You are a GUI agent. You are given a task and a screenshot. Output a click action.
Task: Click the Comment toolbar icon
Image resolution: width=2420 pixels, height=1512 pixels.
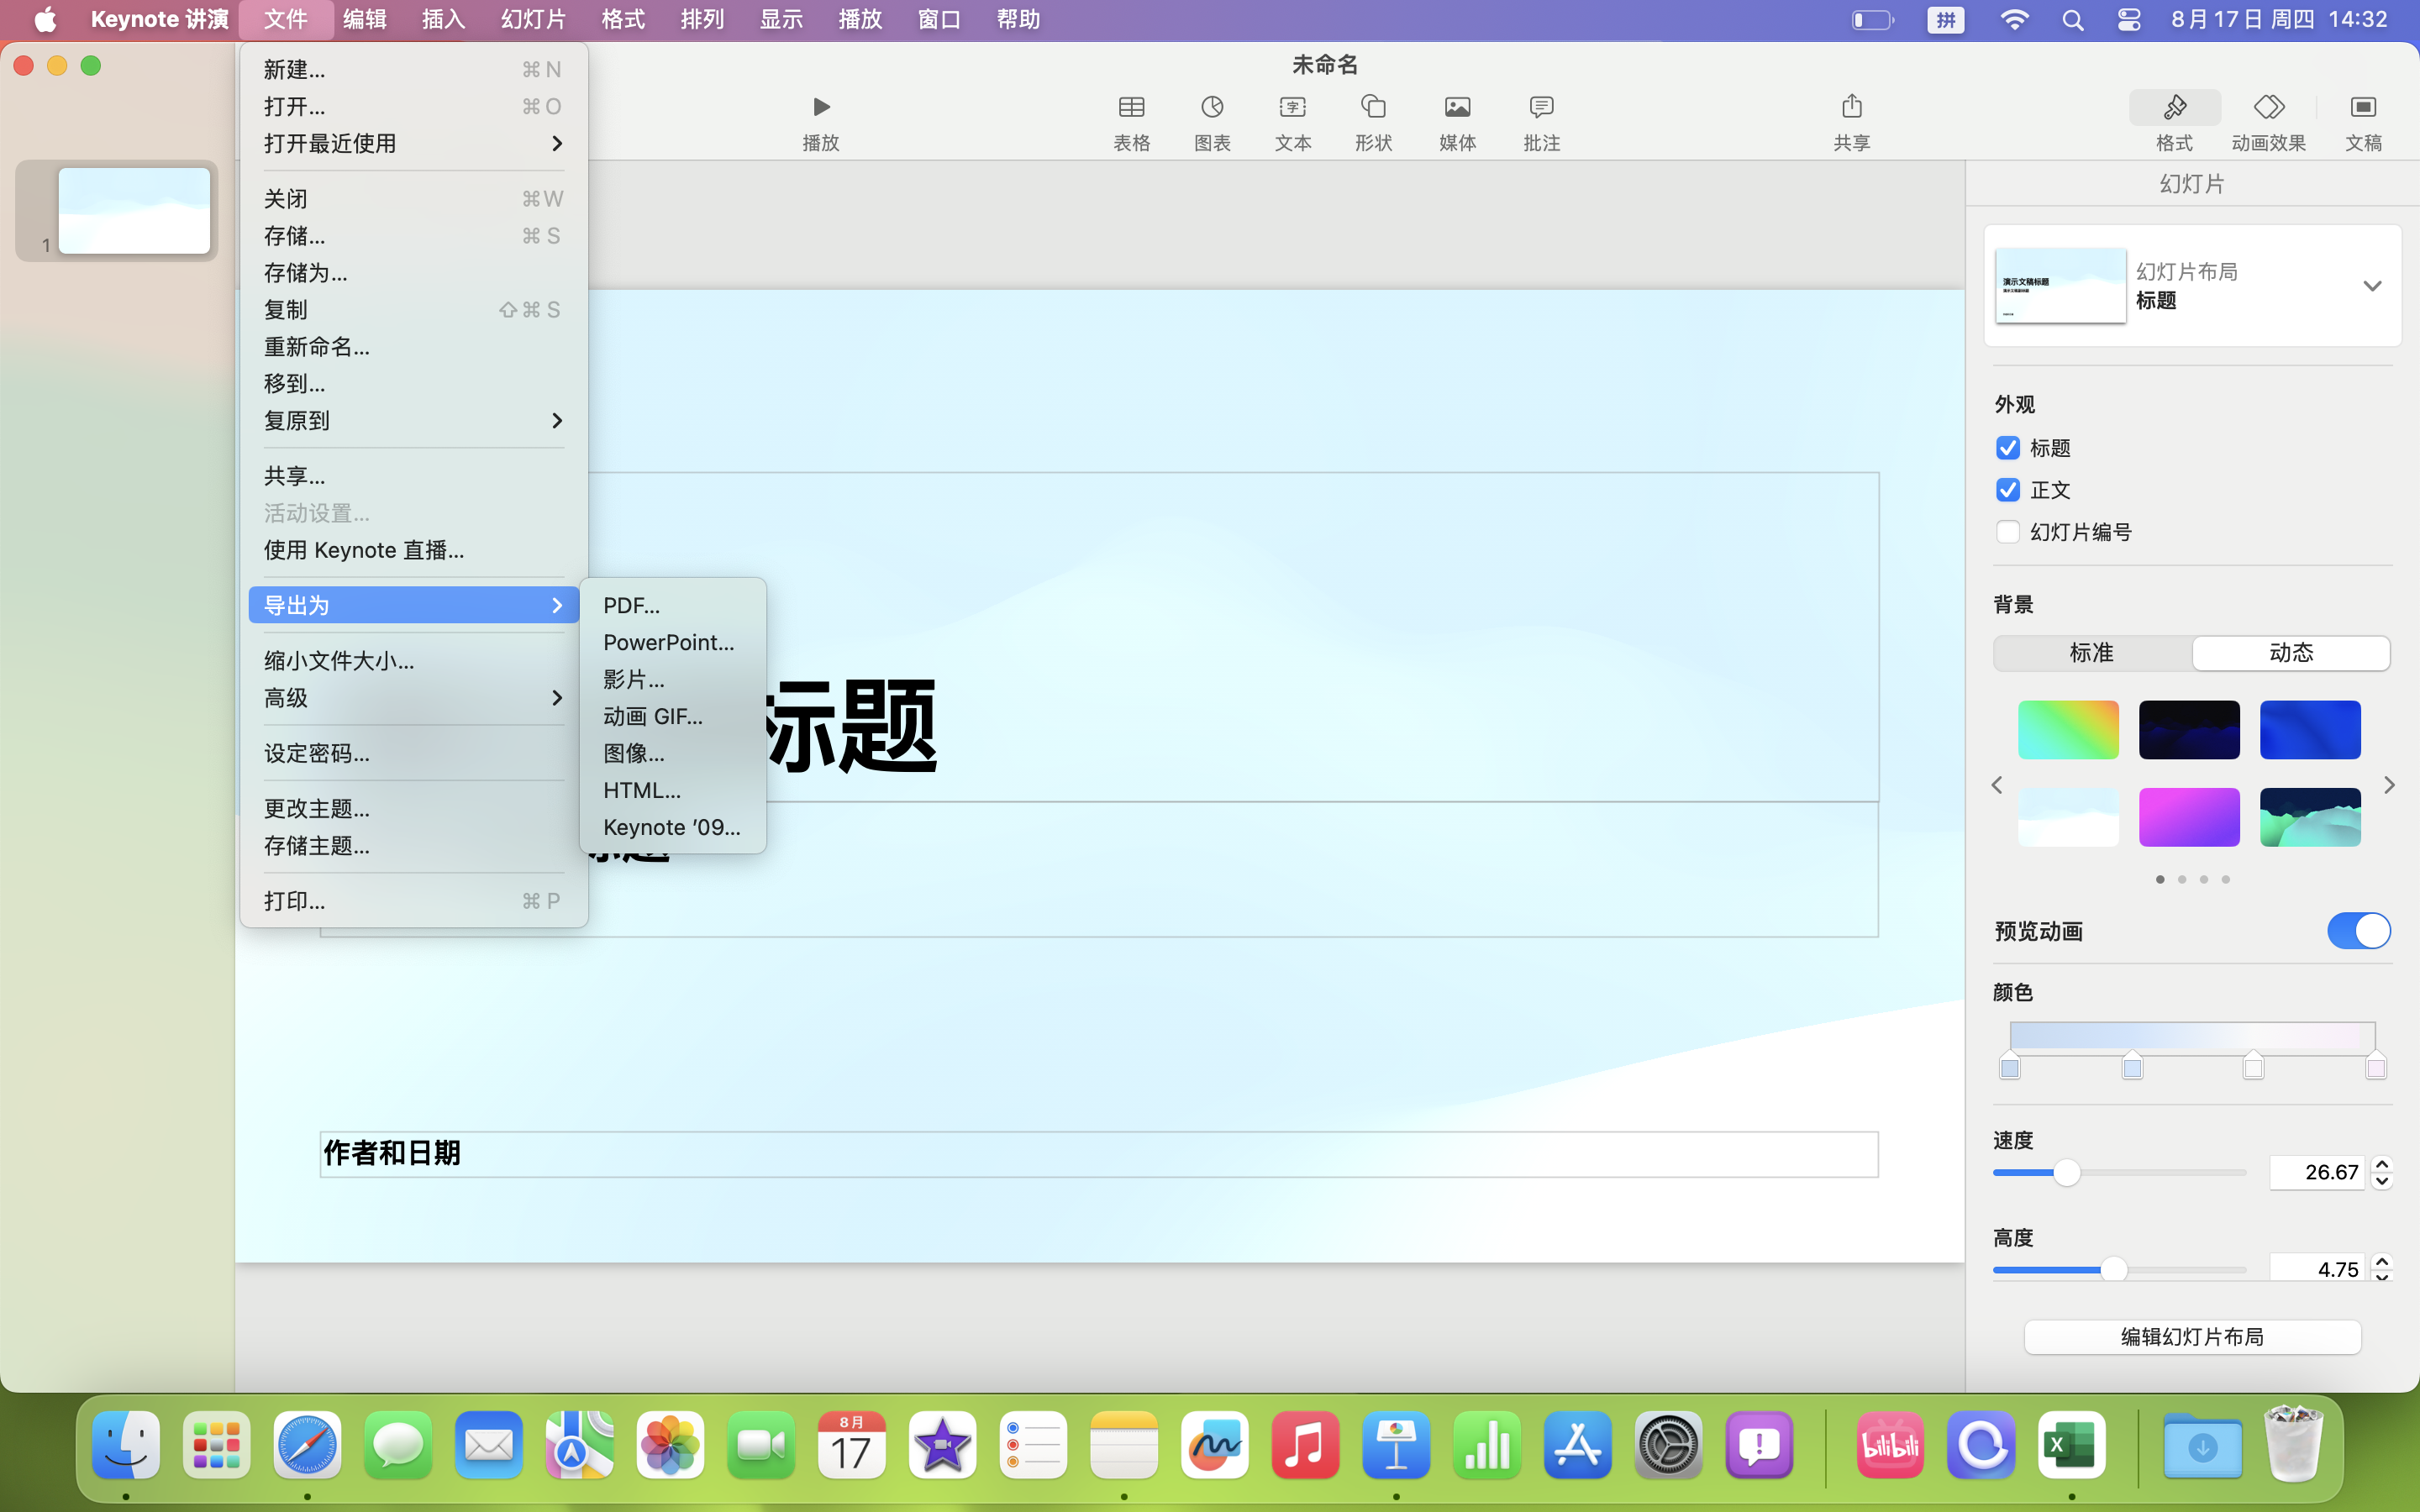coord(1541,108)
